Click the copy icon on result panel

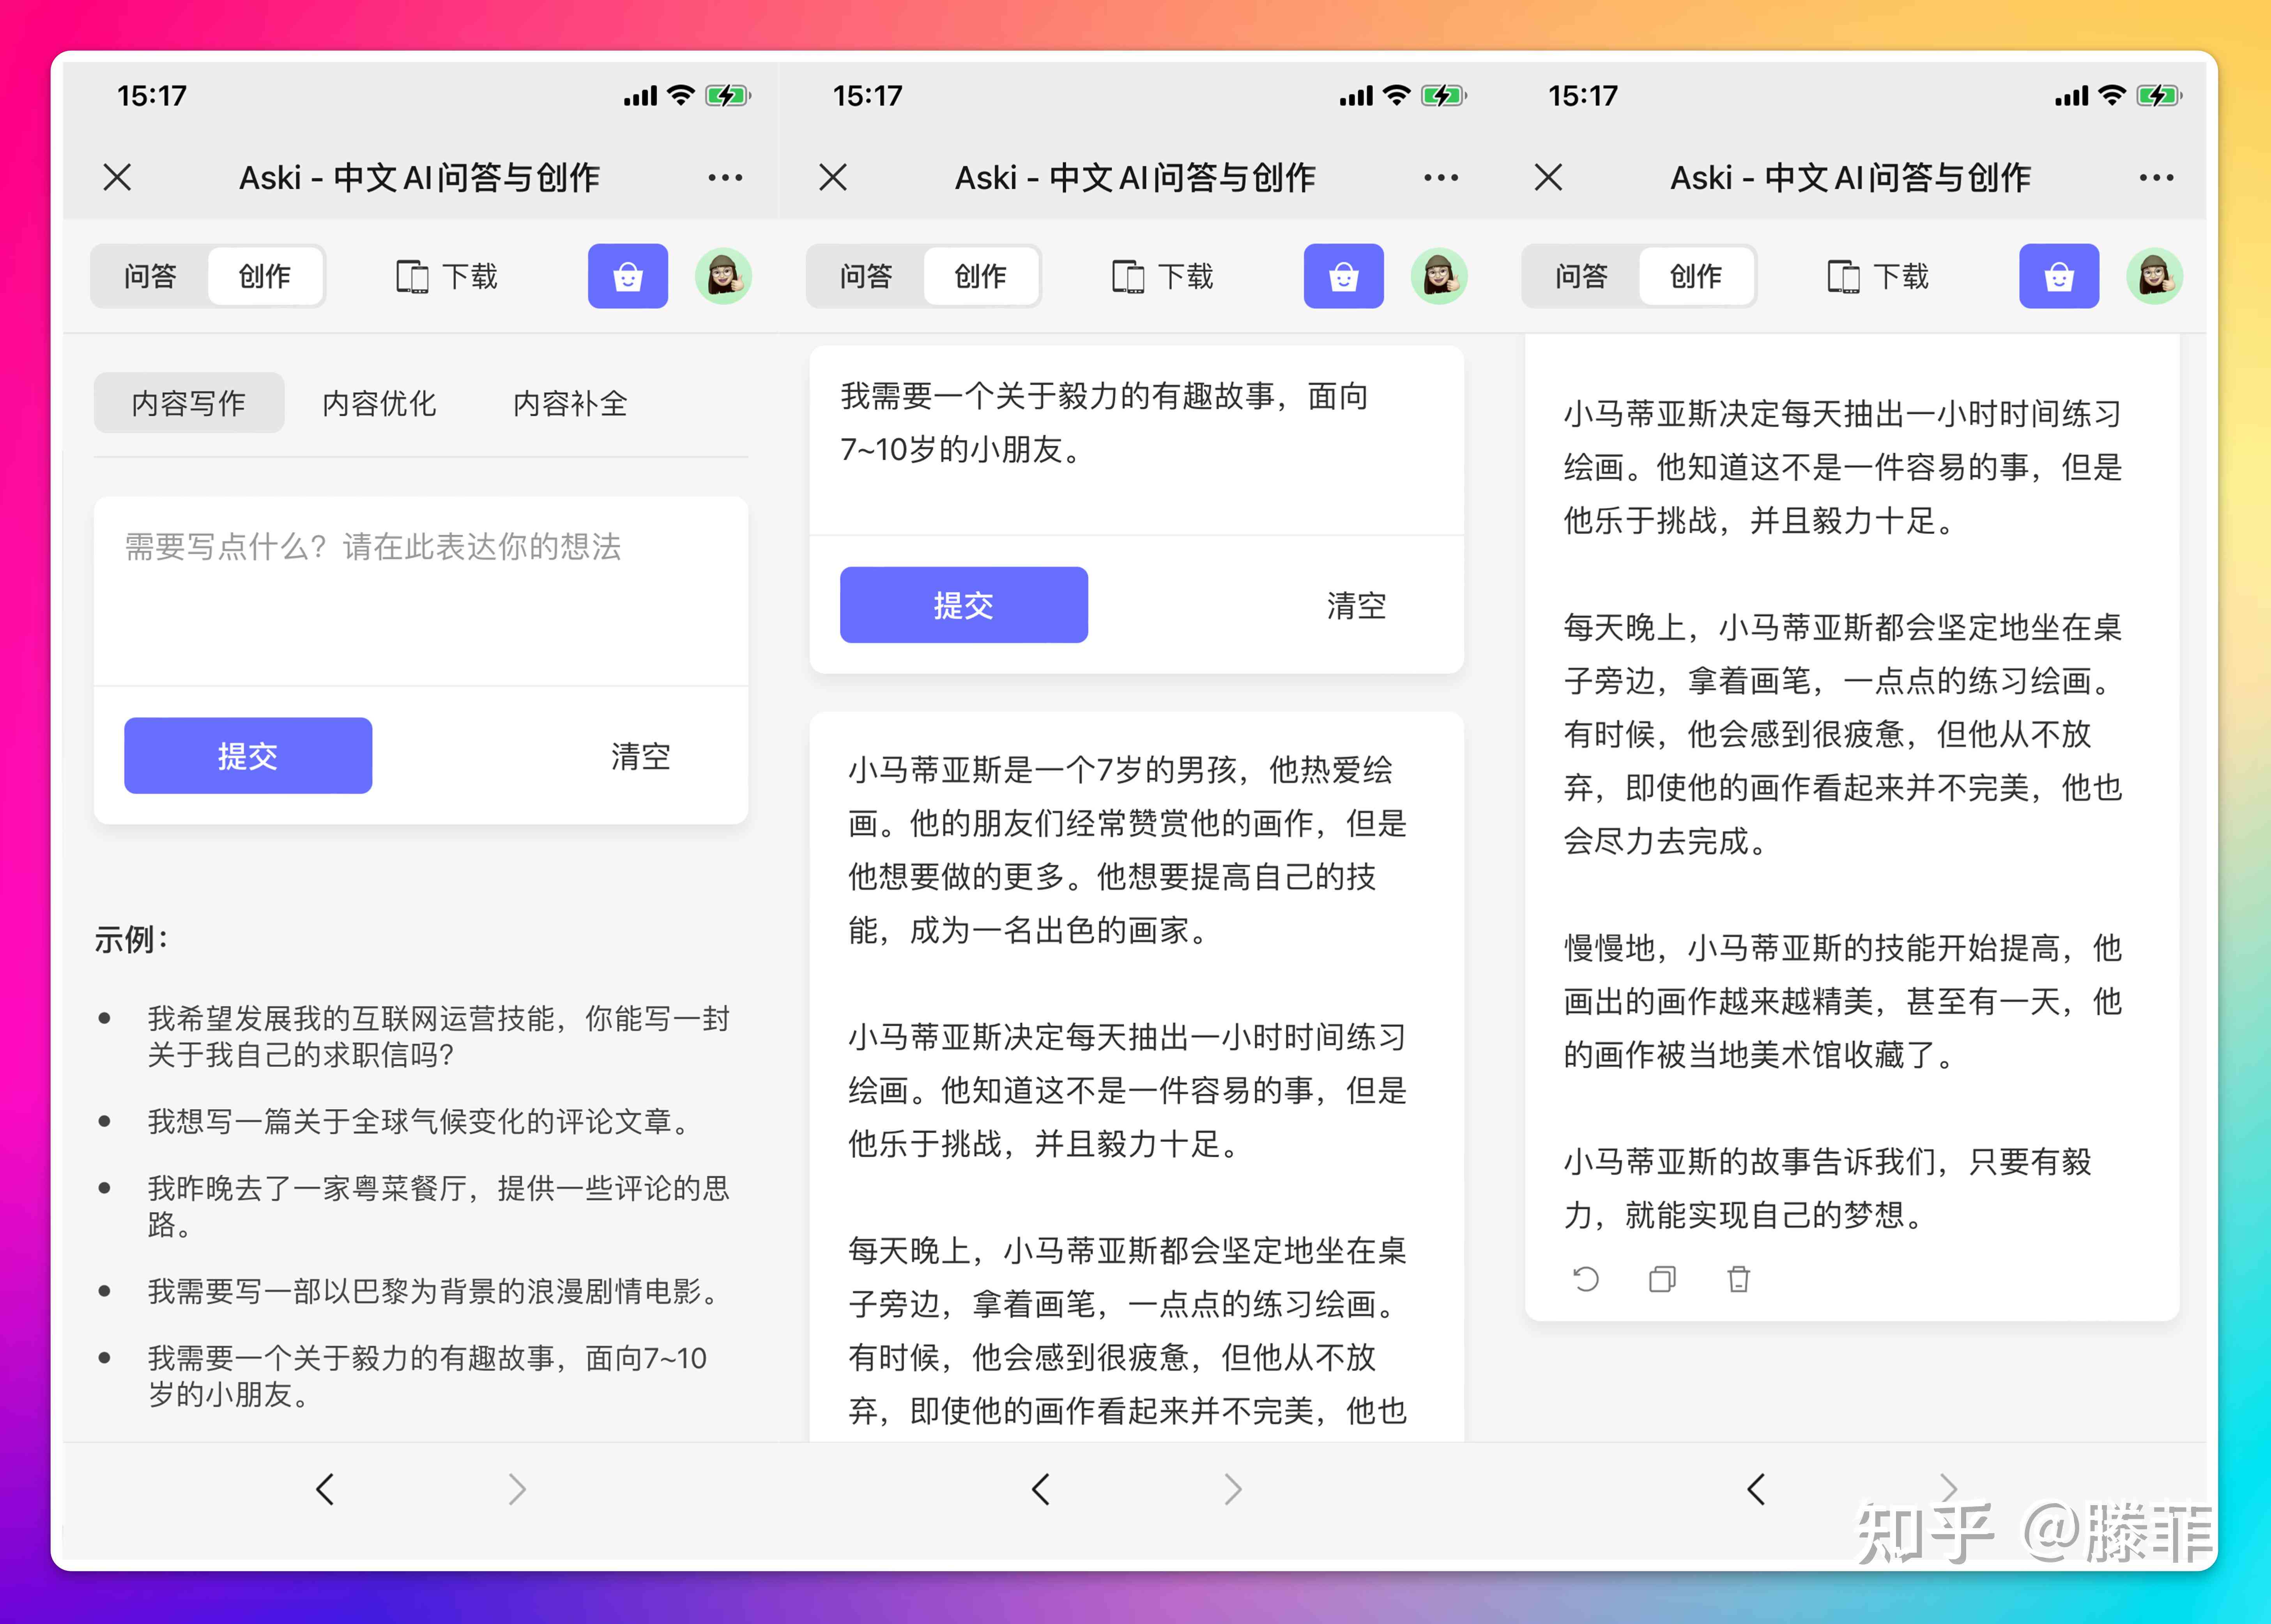1659,1283
